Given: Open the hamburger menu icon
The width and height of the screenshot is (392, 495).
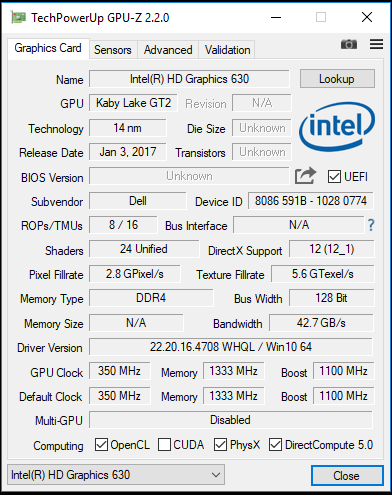Looking at the screenshot, I should (x=376, y=44).
